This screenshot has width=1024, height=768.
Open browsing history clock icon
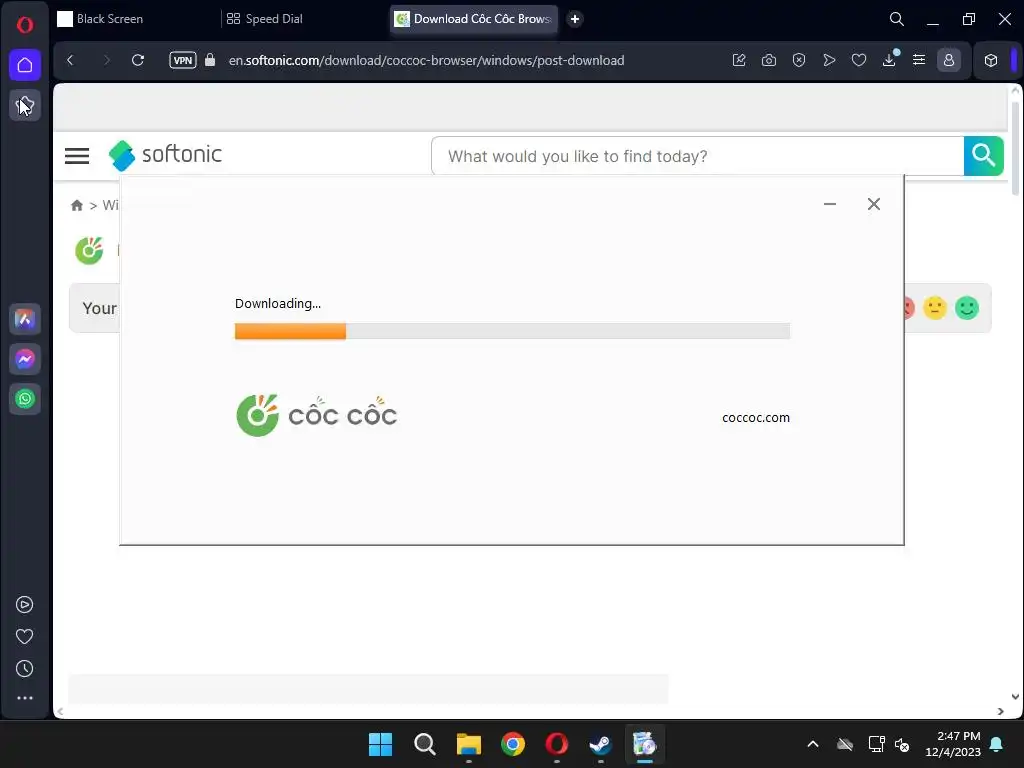click(24, 669)
